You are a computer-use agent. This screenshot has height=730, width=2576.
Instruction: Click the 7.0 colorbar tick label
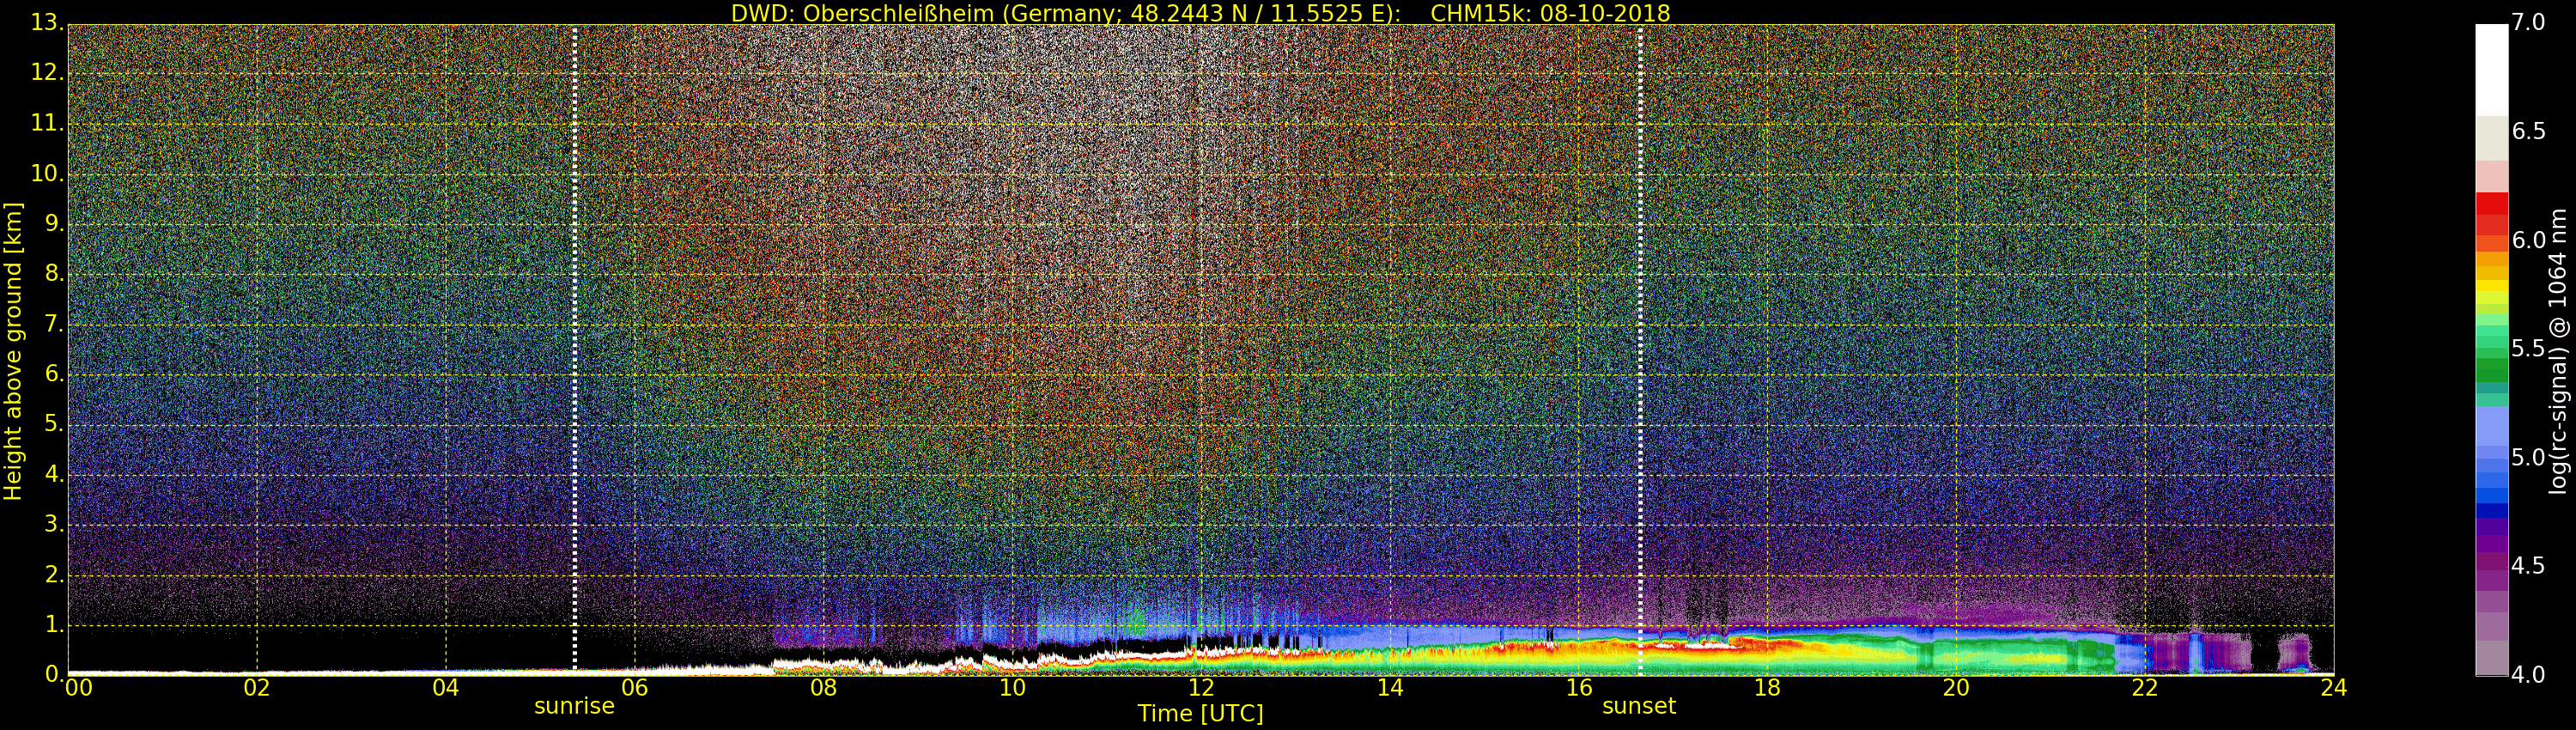2529,23
